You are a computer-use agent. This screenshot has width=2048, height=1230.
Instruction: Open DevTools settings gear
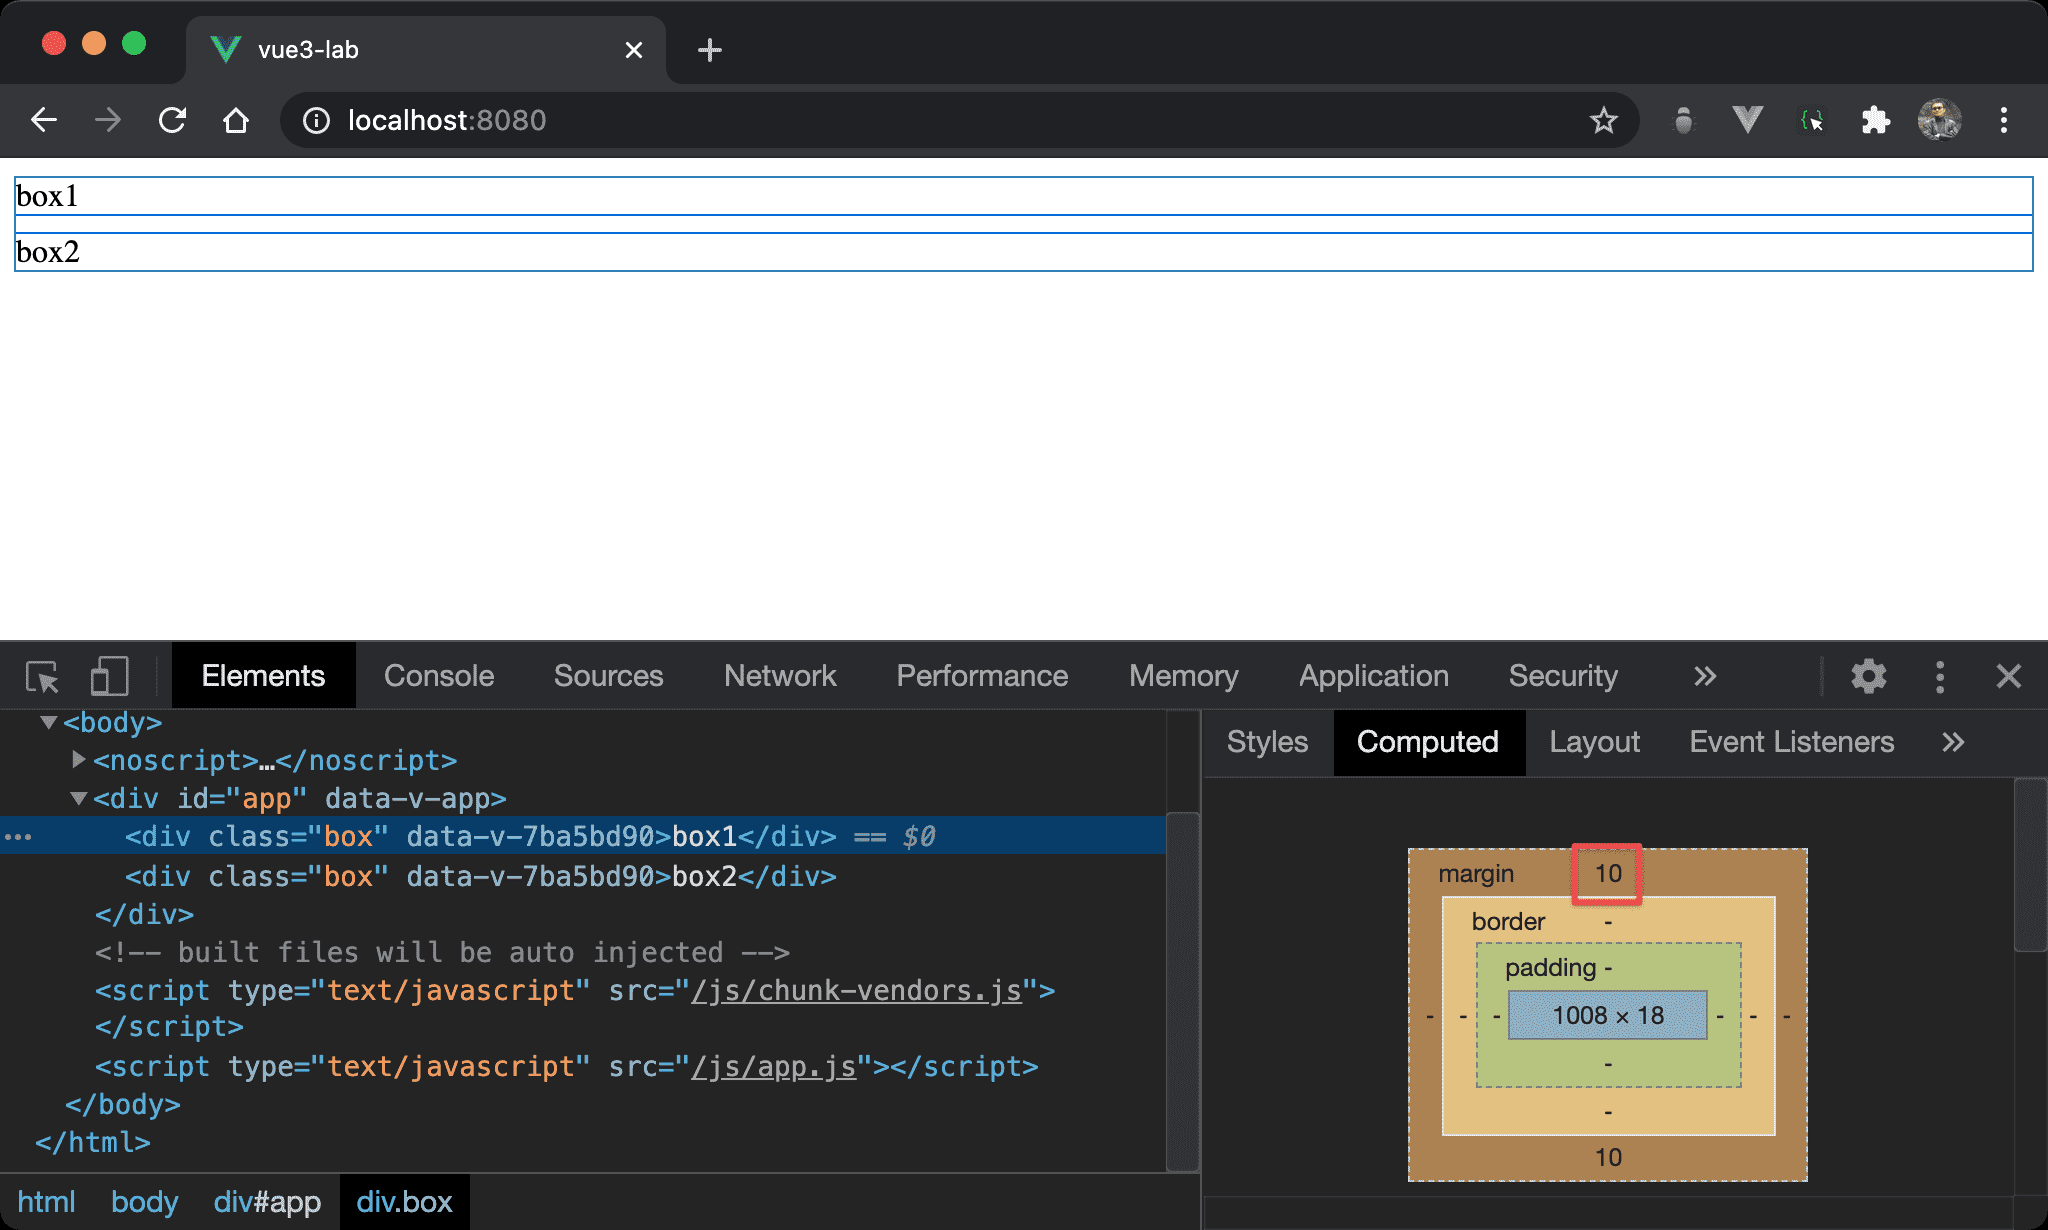click(x=1868, y=677)
